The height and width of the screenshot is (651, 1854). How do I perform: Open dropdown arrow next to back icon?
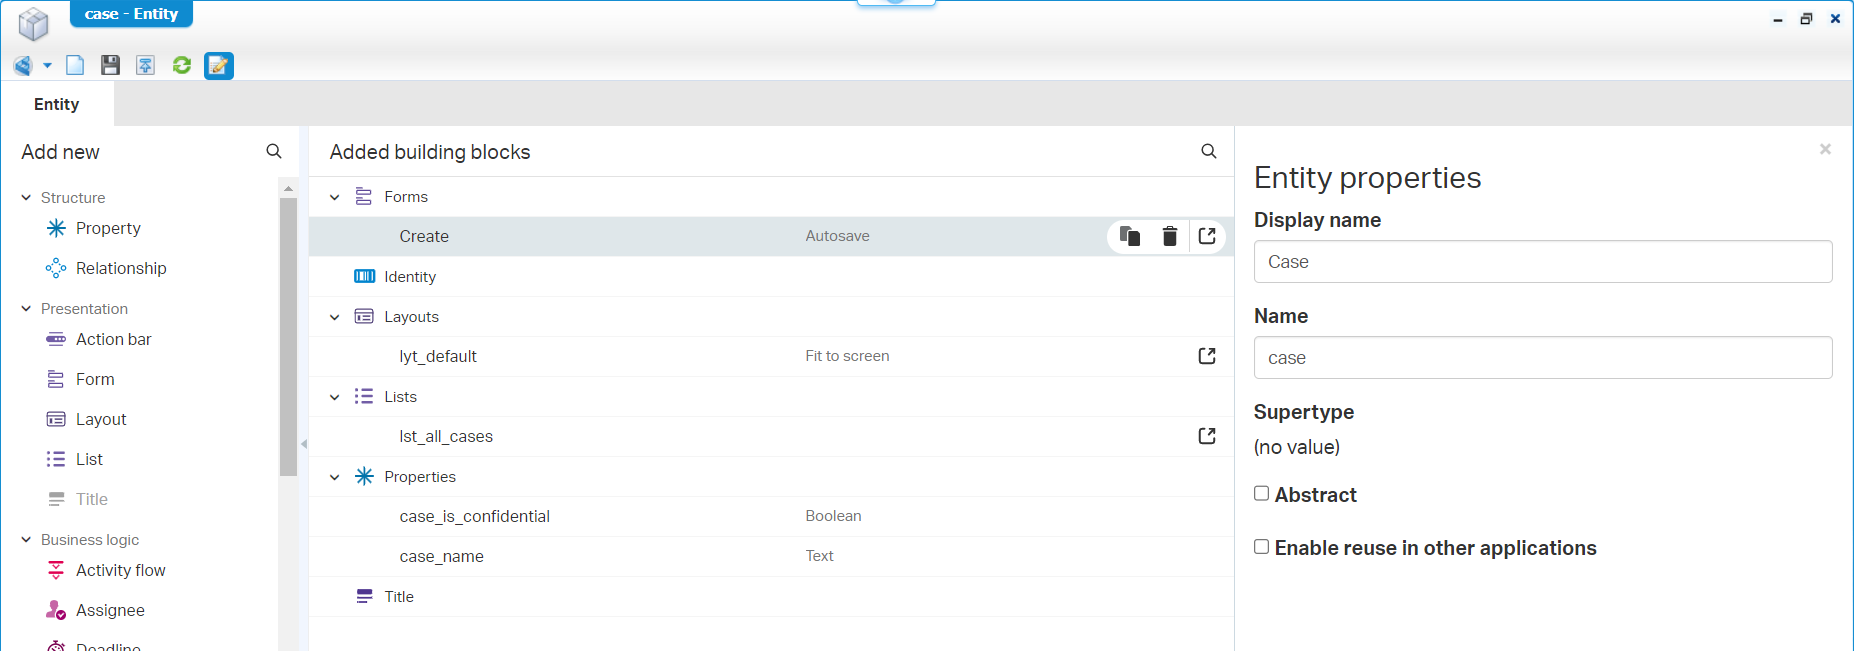47,66
